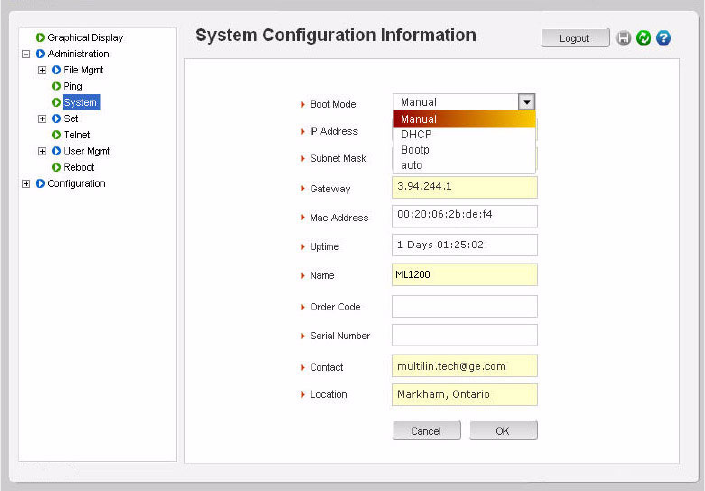Click the Location field

464,394
